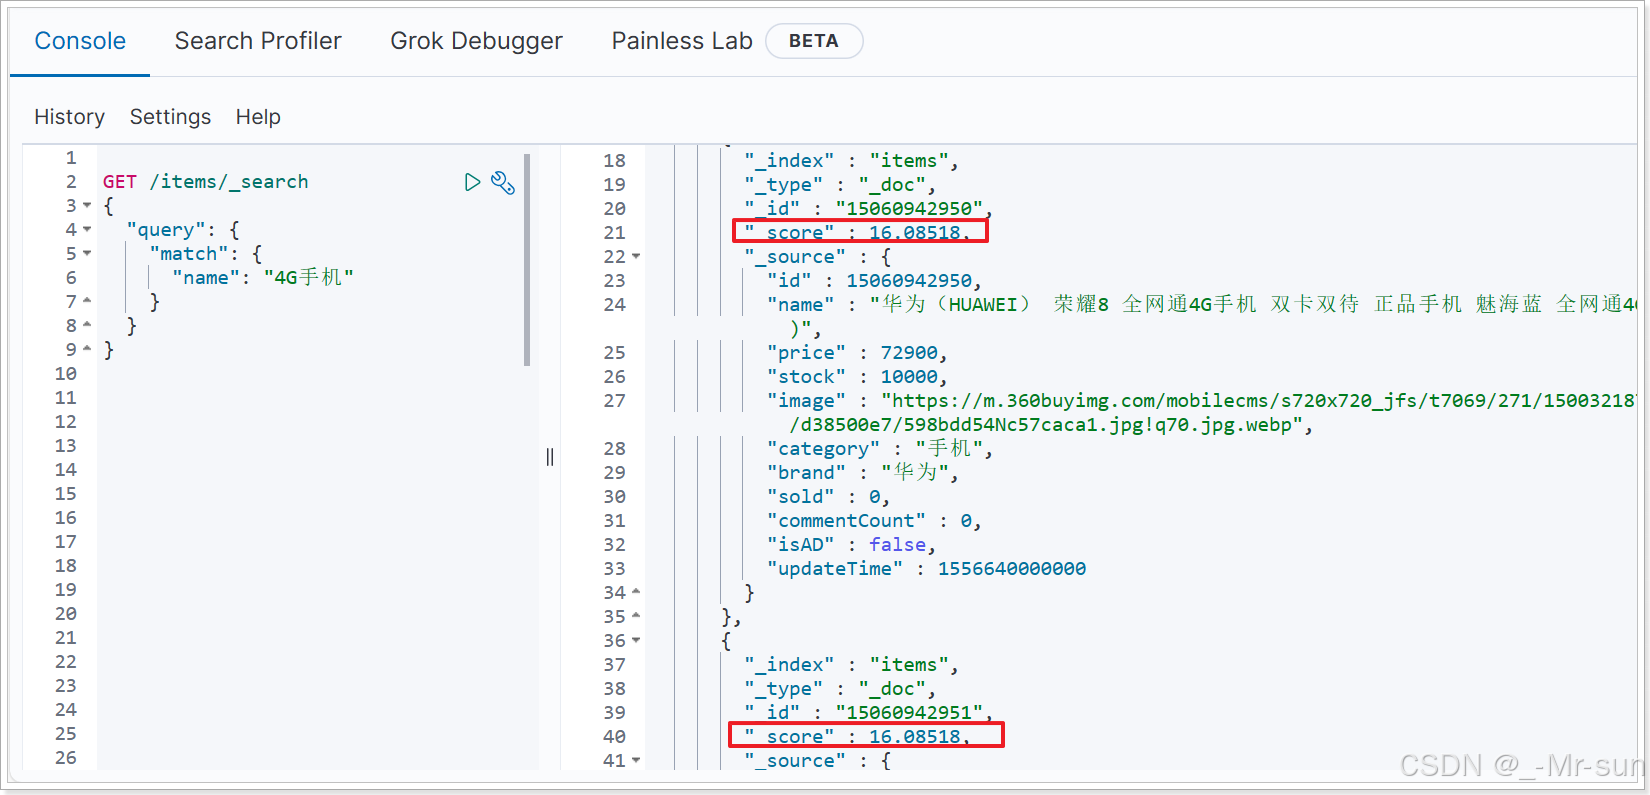Click the "_type" : "_doc" on line 19
The height and width of the screenshot is (795, 1650).
[840, 185]
